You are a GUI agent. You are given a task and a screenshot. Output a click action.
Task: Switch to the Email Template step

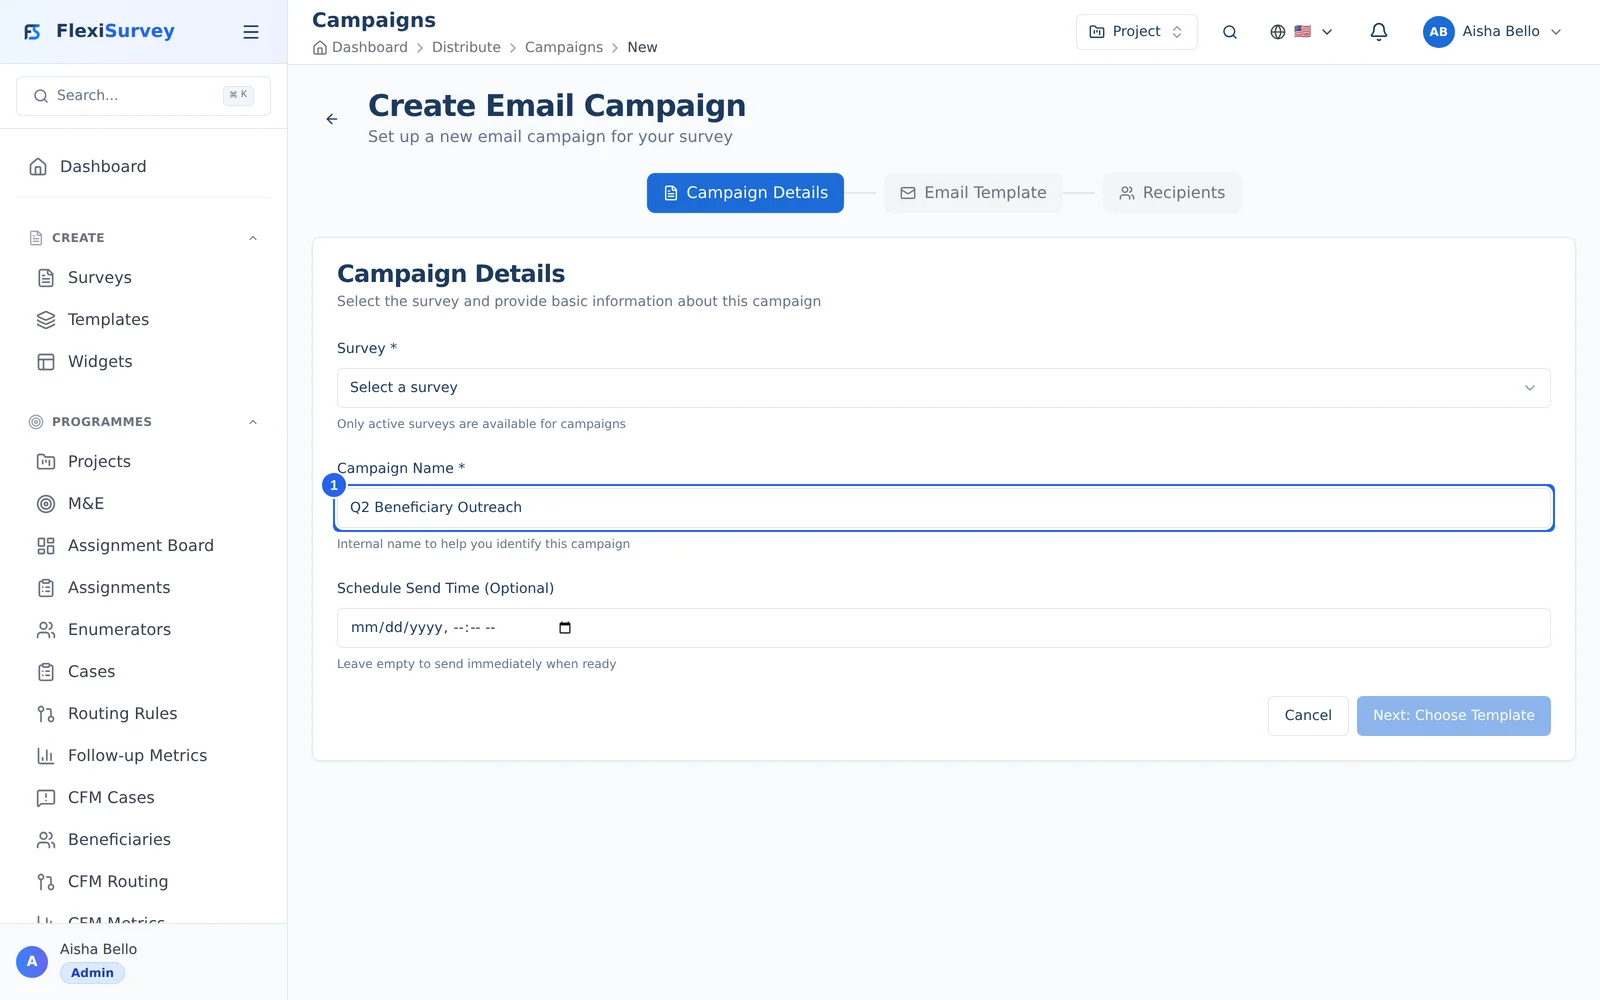[973, 193]
